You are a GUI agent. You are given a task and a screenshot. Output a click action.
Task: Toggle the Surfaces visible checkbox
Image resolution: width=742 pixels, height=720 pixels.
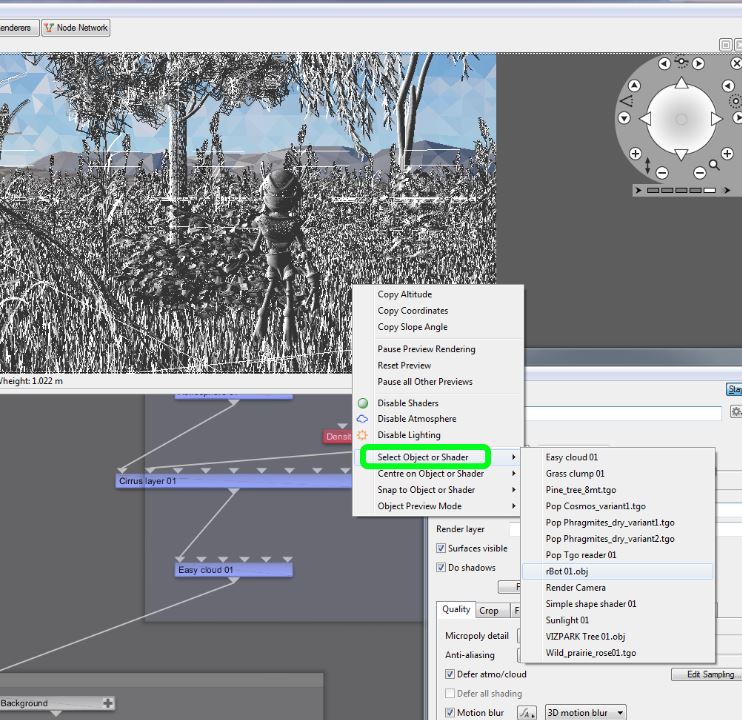click(x=441, y=548)
